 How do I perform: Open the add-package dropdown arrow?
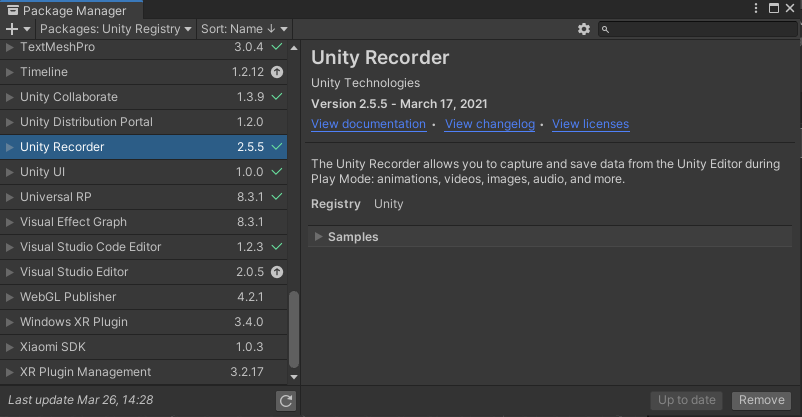(x=27, y=29)
